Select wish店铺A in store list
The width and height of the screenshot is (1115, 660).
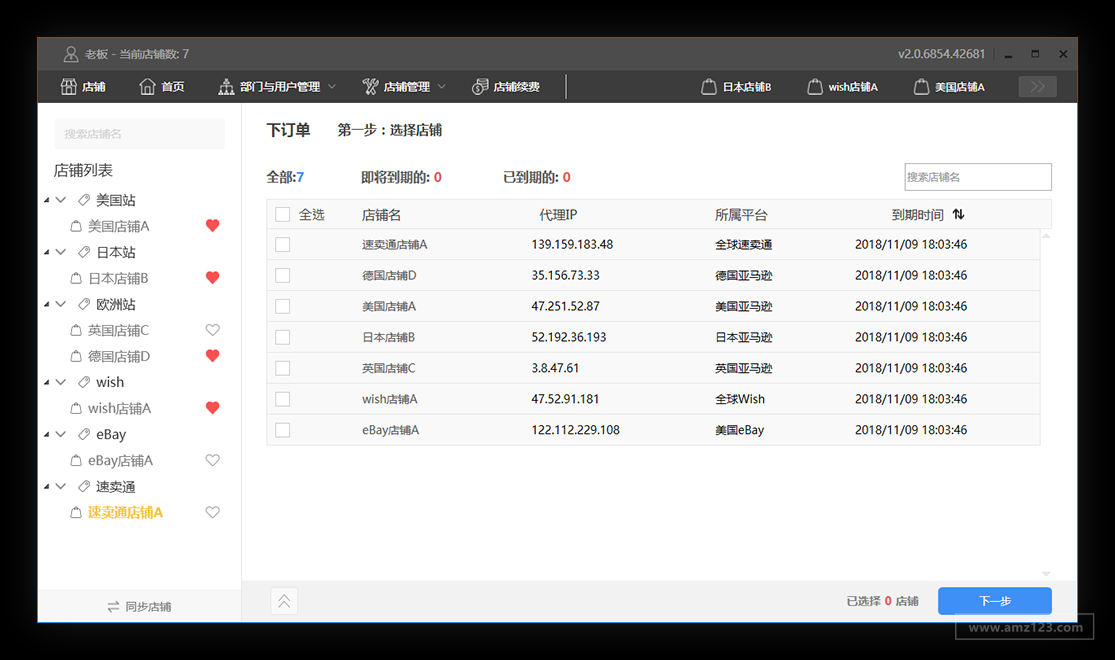[x=119, y=408]
